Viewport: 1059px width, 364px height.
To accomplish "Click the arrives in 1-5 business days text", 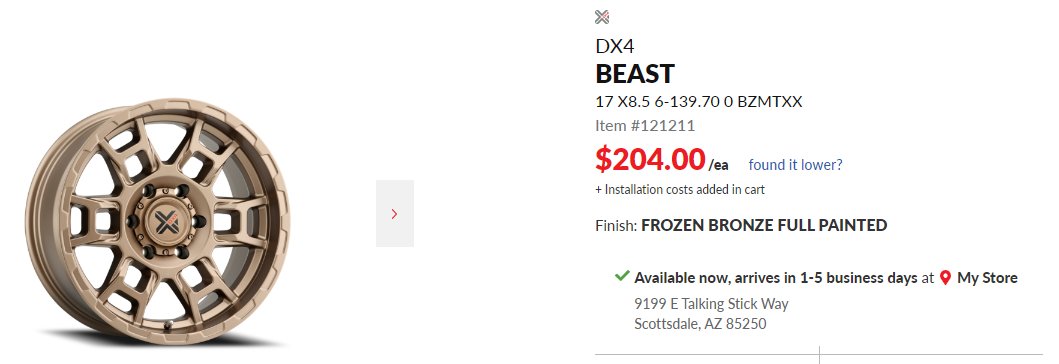I will click(826, 278).
